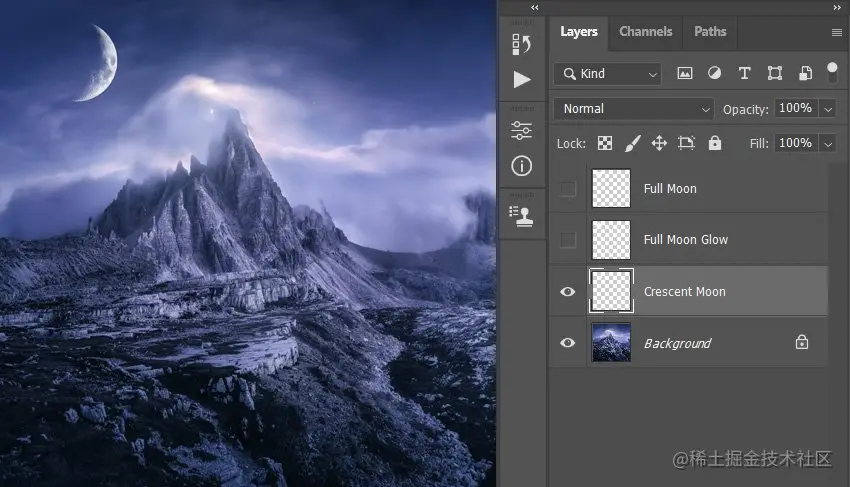Lock all padlock icon in Lock row
Screen dimensions: 850x487
click(715, 143)
